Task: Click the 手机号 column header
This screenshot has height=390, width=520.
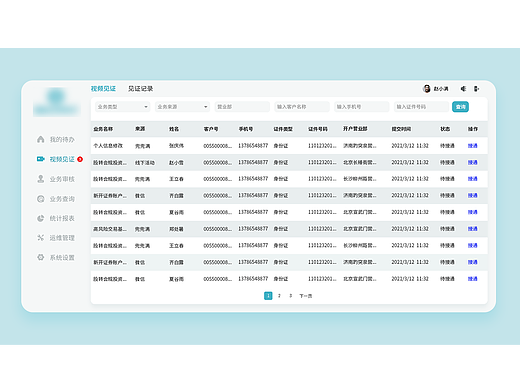Action: click(x=246, y=129)
